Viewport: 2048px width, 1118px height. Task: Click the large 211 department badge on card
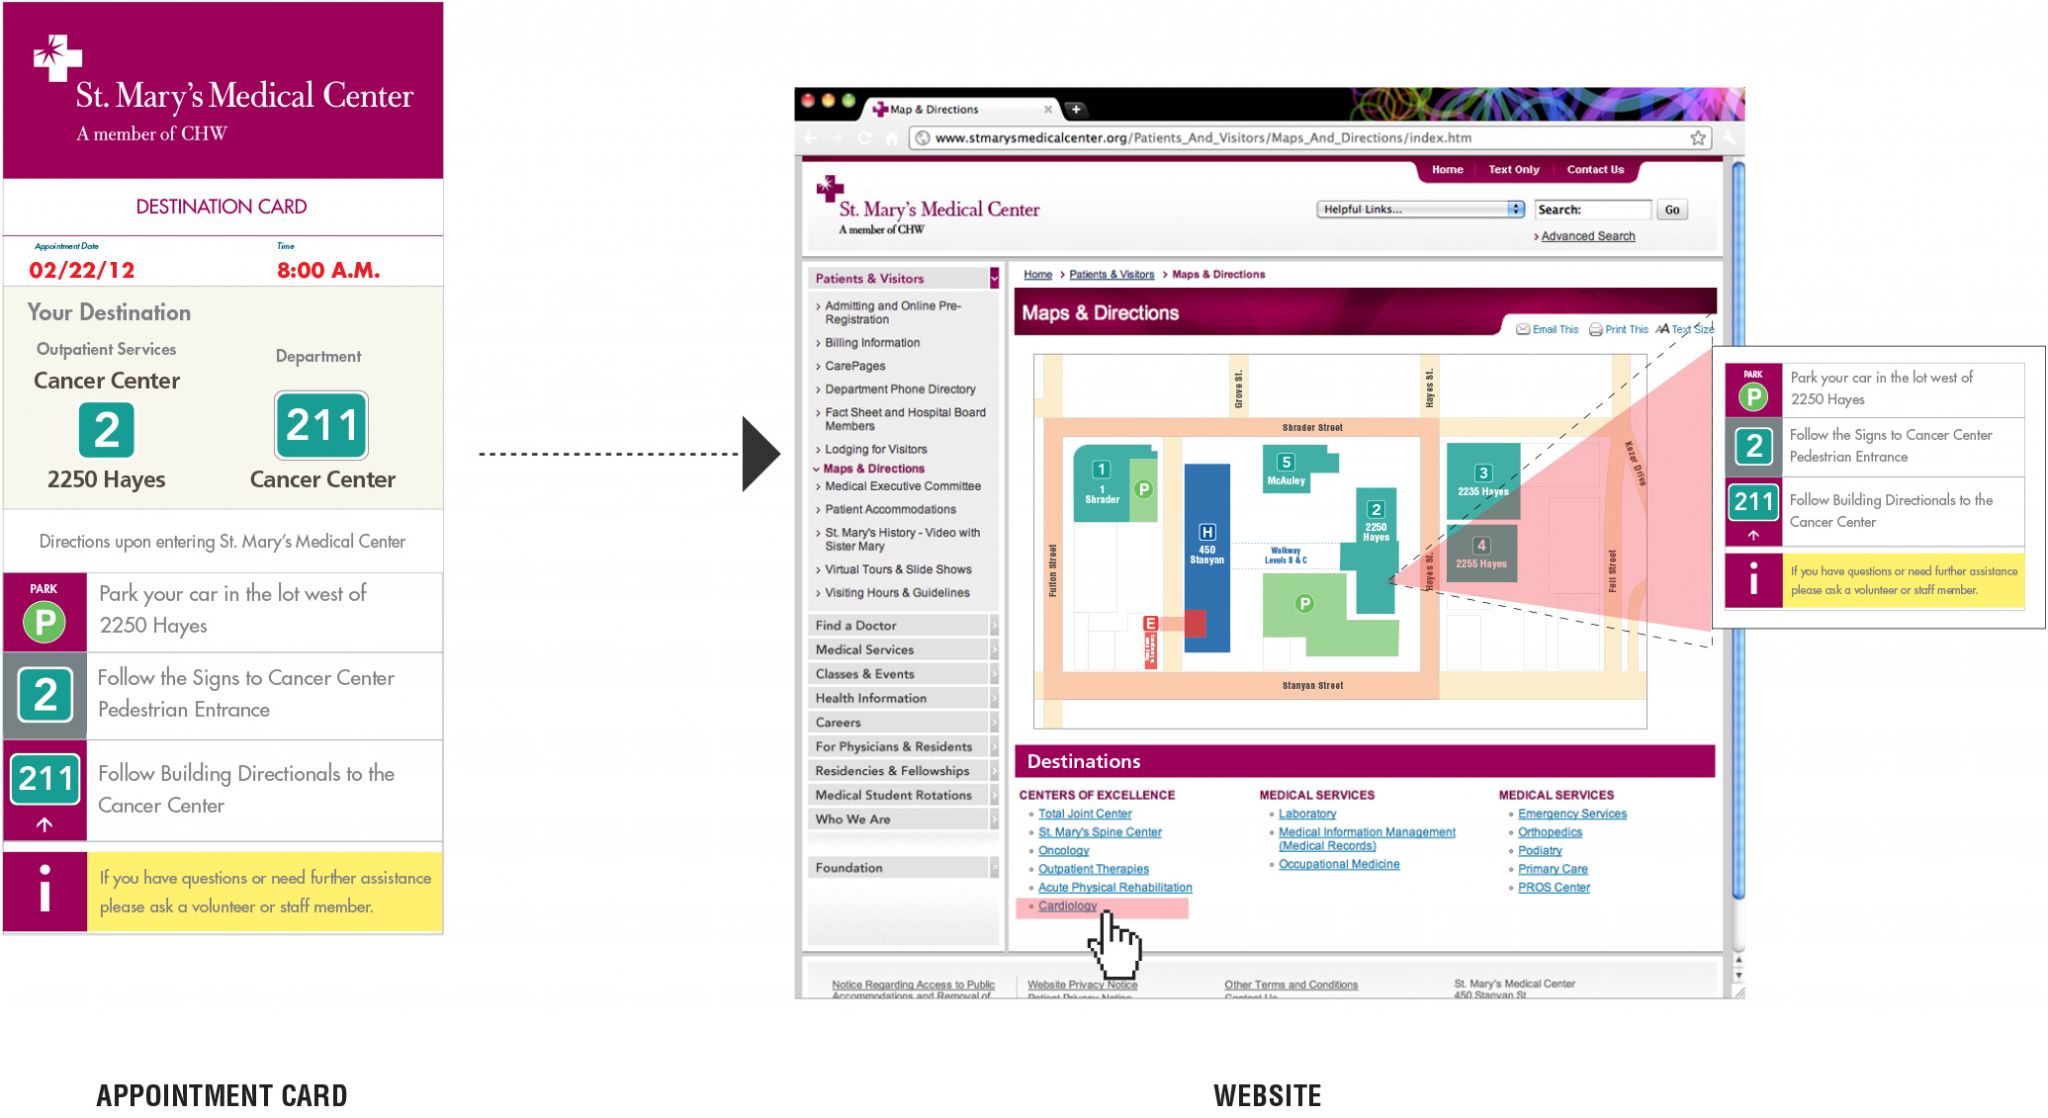(321, 426)
